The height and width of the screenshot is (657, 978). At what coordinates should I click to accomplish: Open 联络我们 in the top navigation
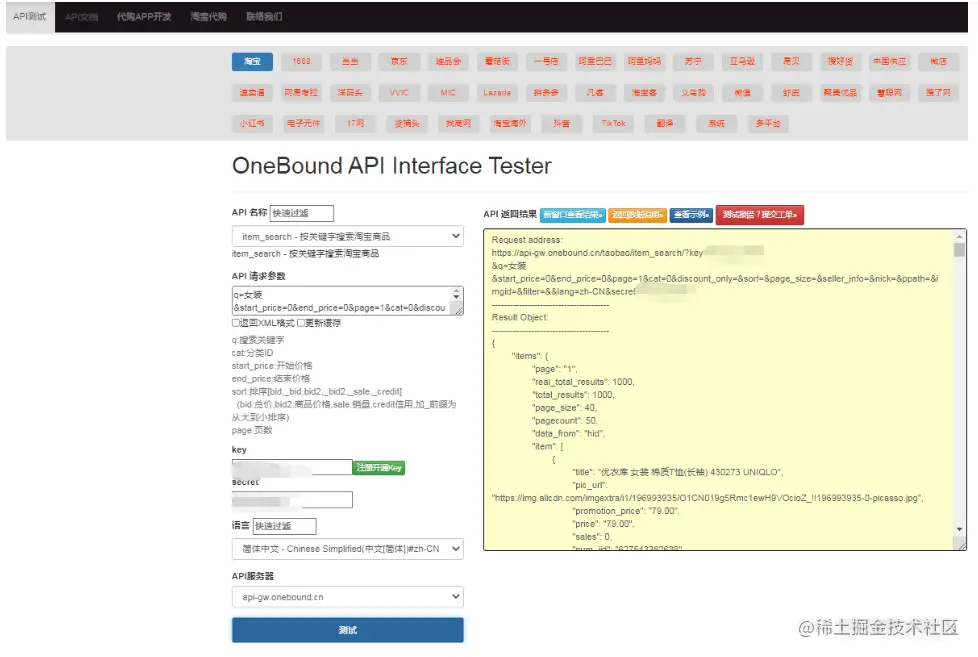point(264,17)
